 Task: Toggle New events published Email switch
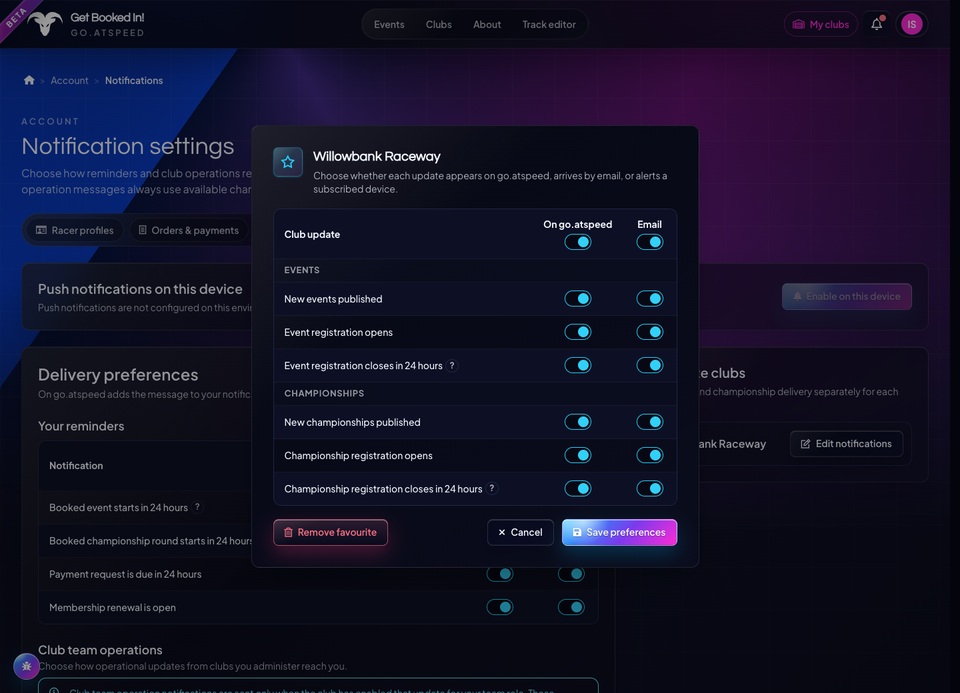[649, 299]
